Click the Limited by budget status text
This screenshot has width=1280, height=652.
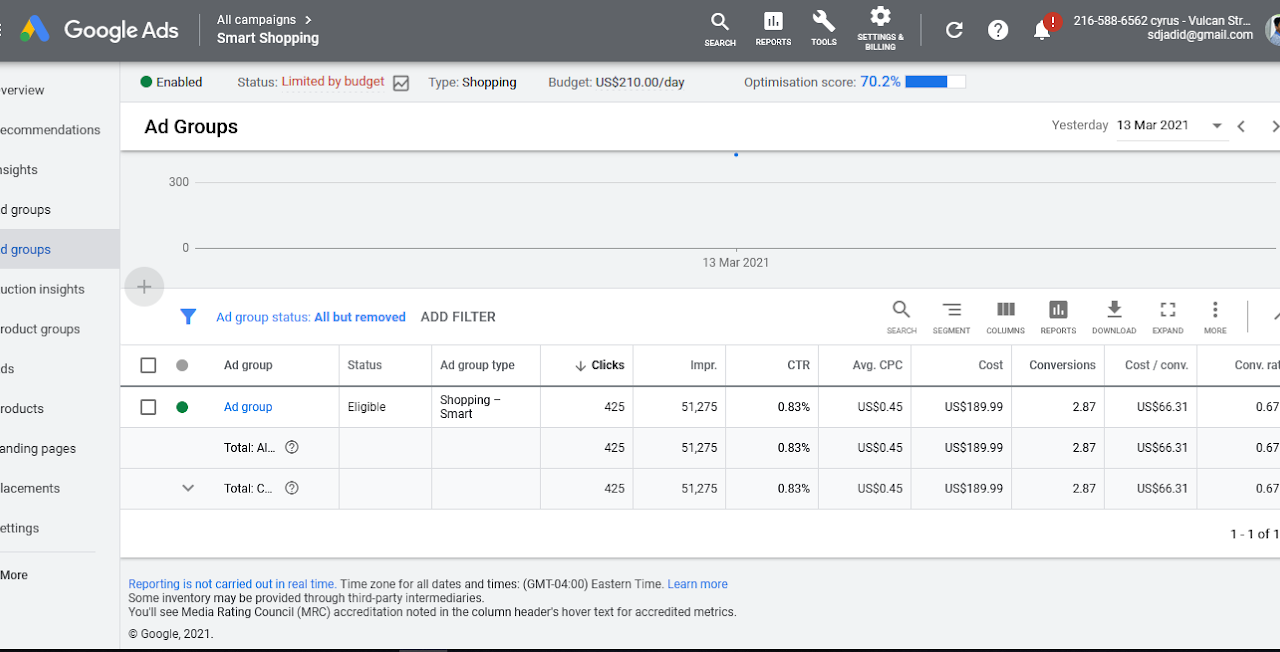tap(333, 82)
